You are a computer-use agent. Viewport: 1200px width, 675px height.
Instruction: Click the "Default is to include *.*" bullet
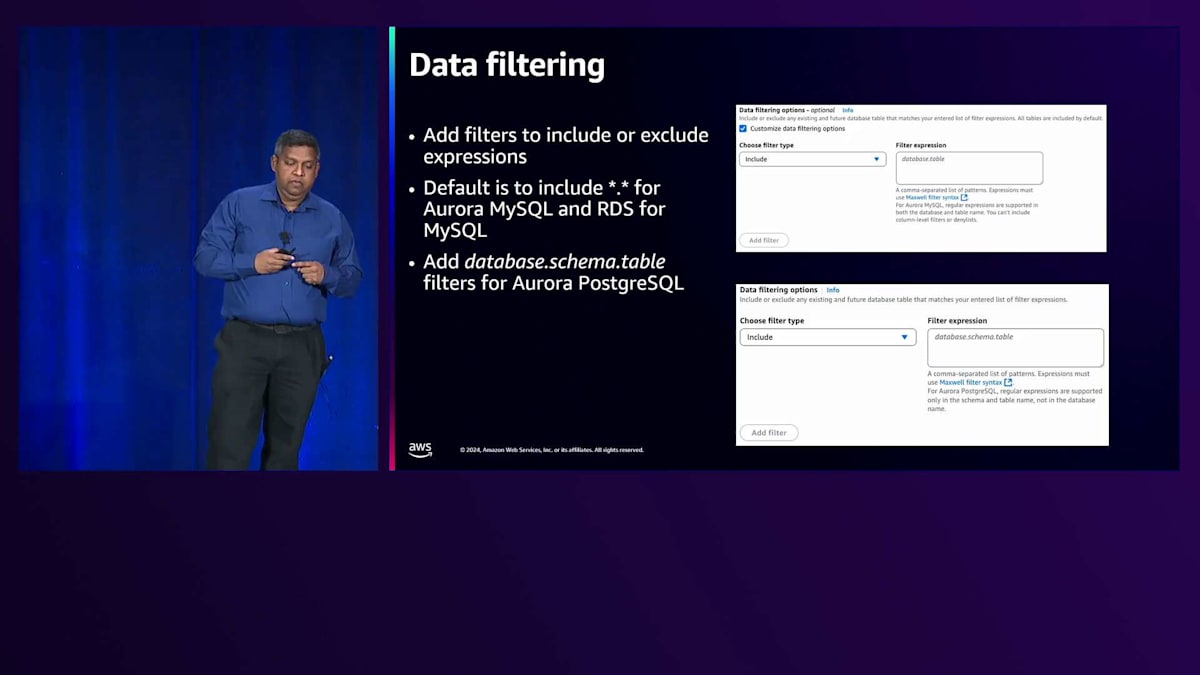544,209
